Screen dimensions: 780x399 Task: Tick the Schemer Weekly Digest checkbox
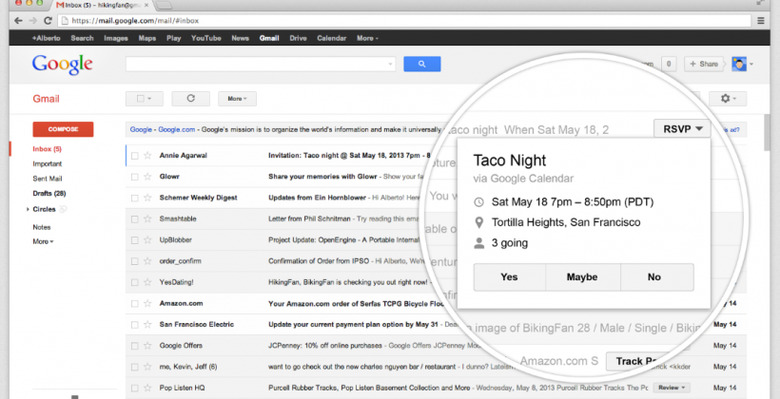(x=134, y=198)
